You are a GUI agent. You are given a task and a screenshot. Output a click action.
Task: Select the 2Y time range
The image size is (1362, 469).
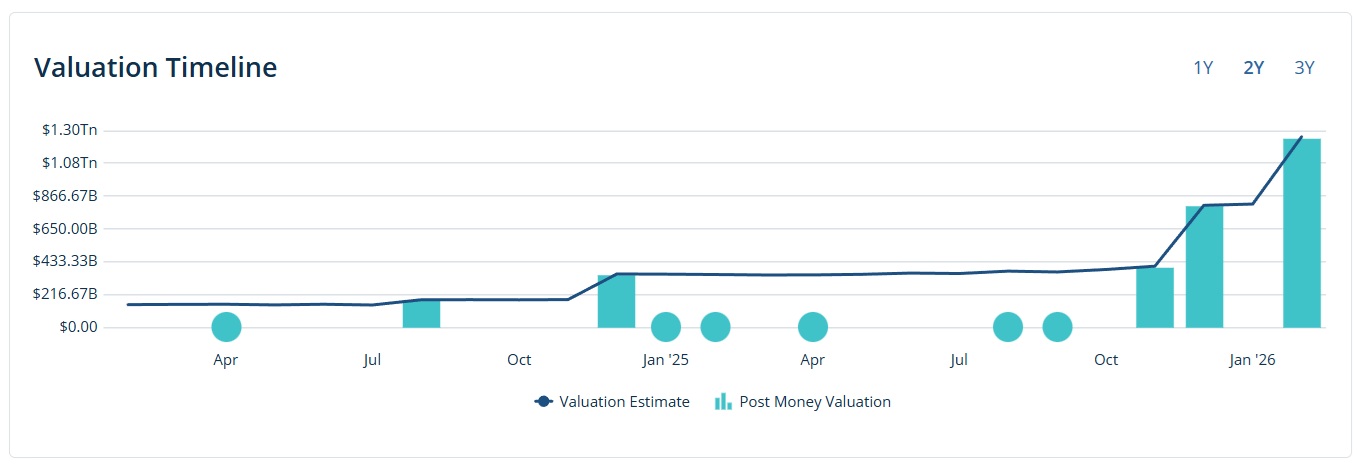(1254, 68)
